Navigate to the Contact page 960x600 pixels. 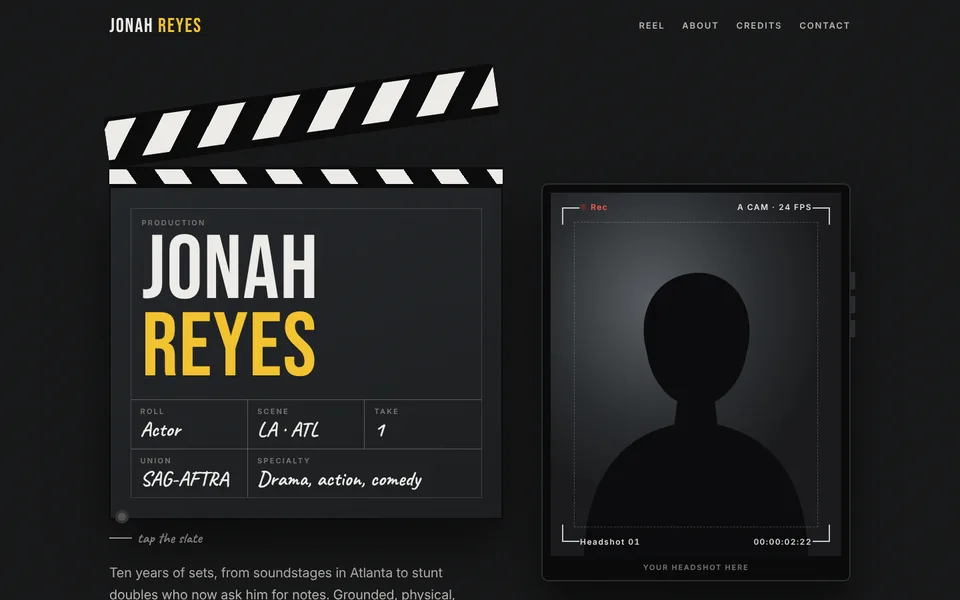(824, 26)
